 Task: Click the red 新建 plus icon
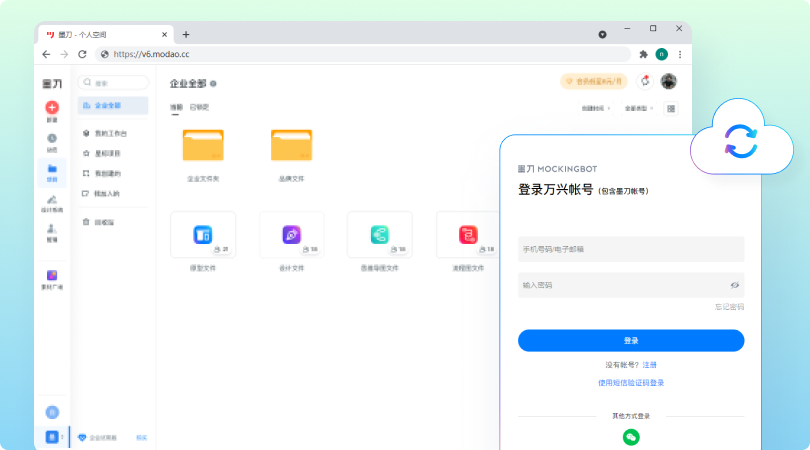click(x=52, y=107)
